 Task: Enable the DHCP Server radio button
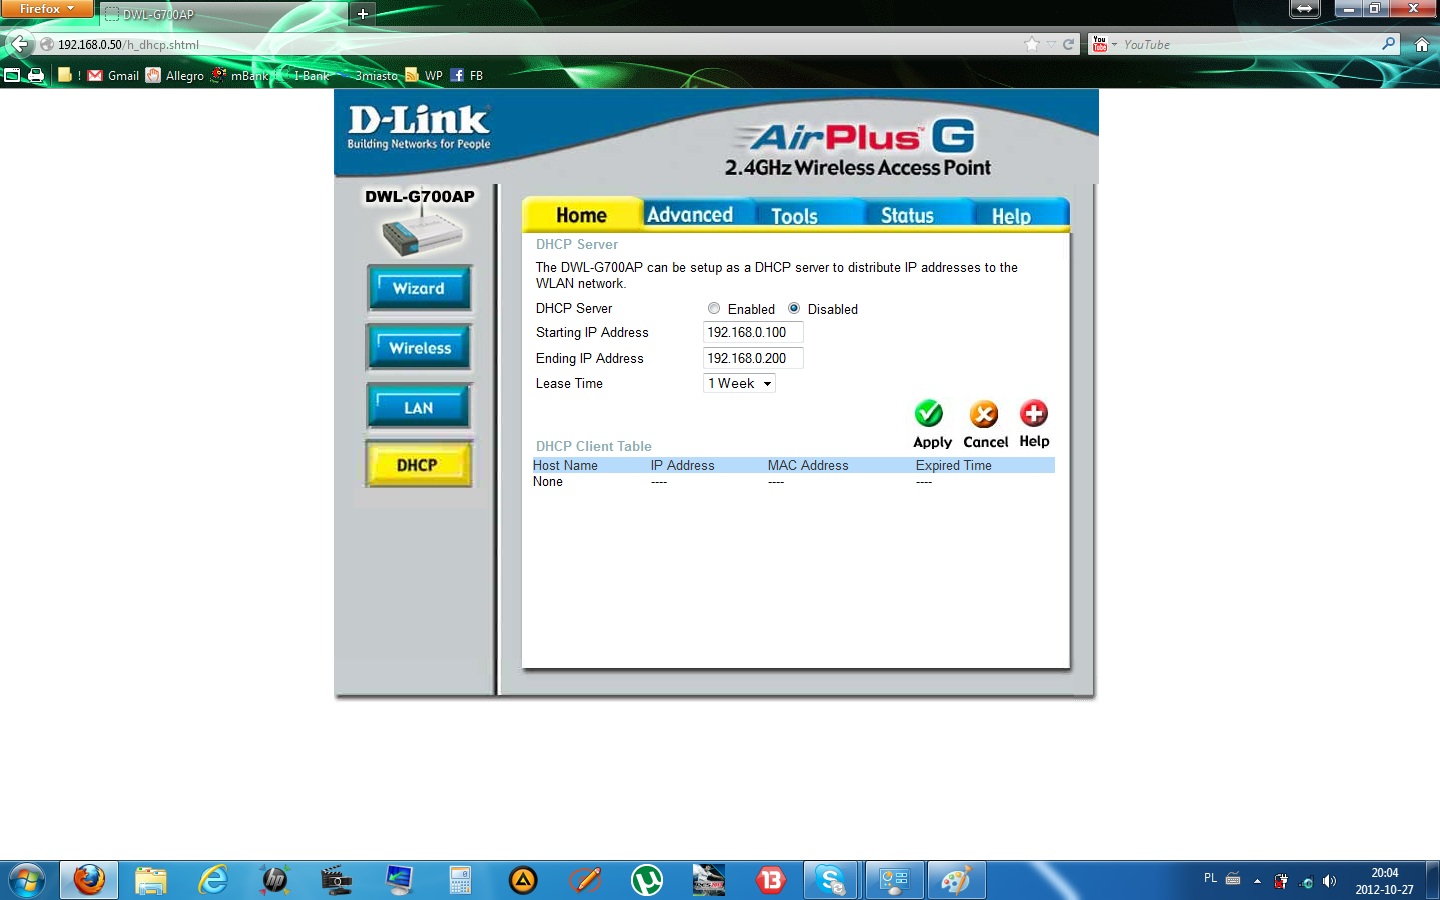coord(714,308)
